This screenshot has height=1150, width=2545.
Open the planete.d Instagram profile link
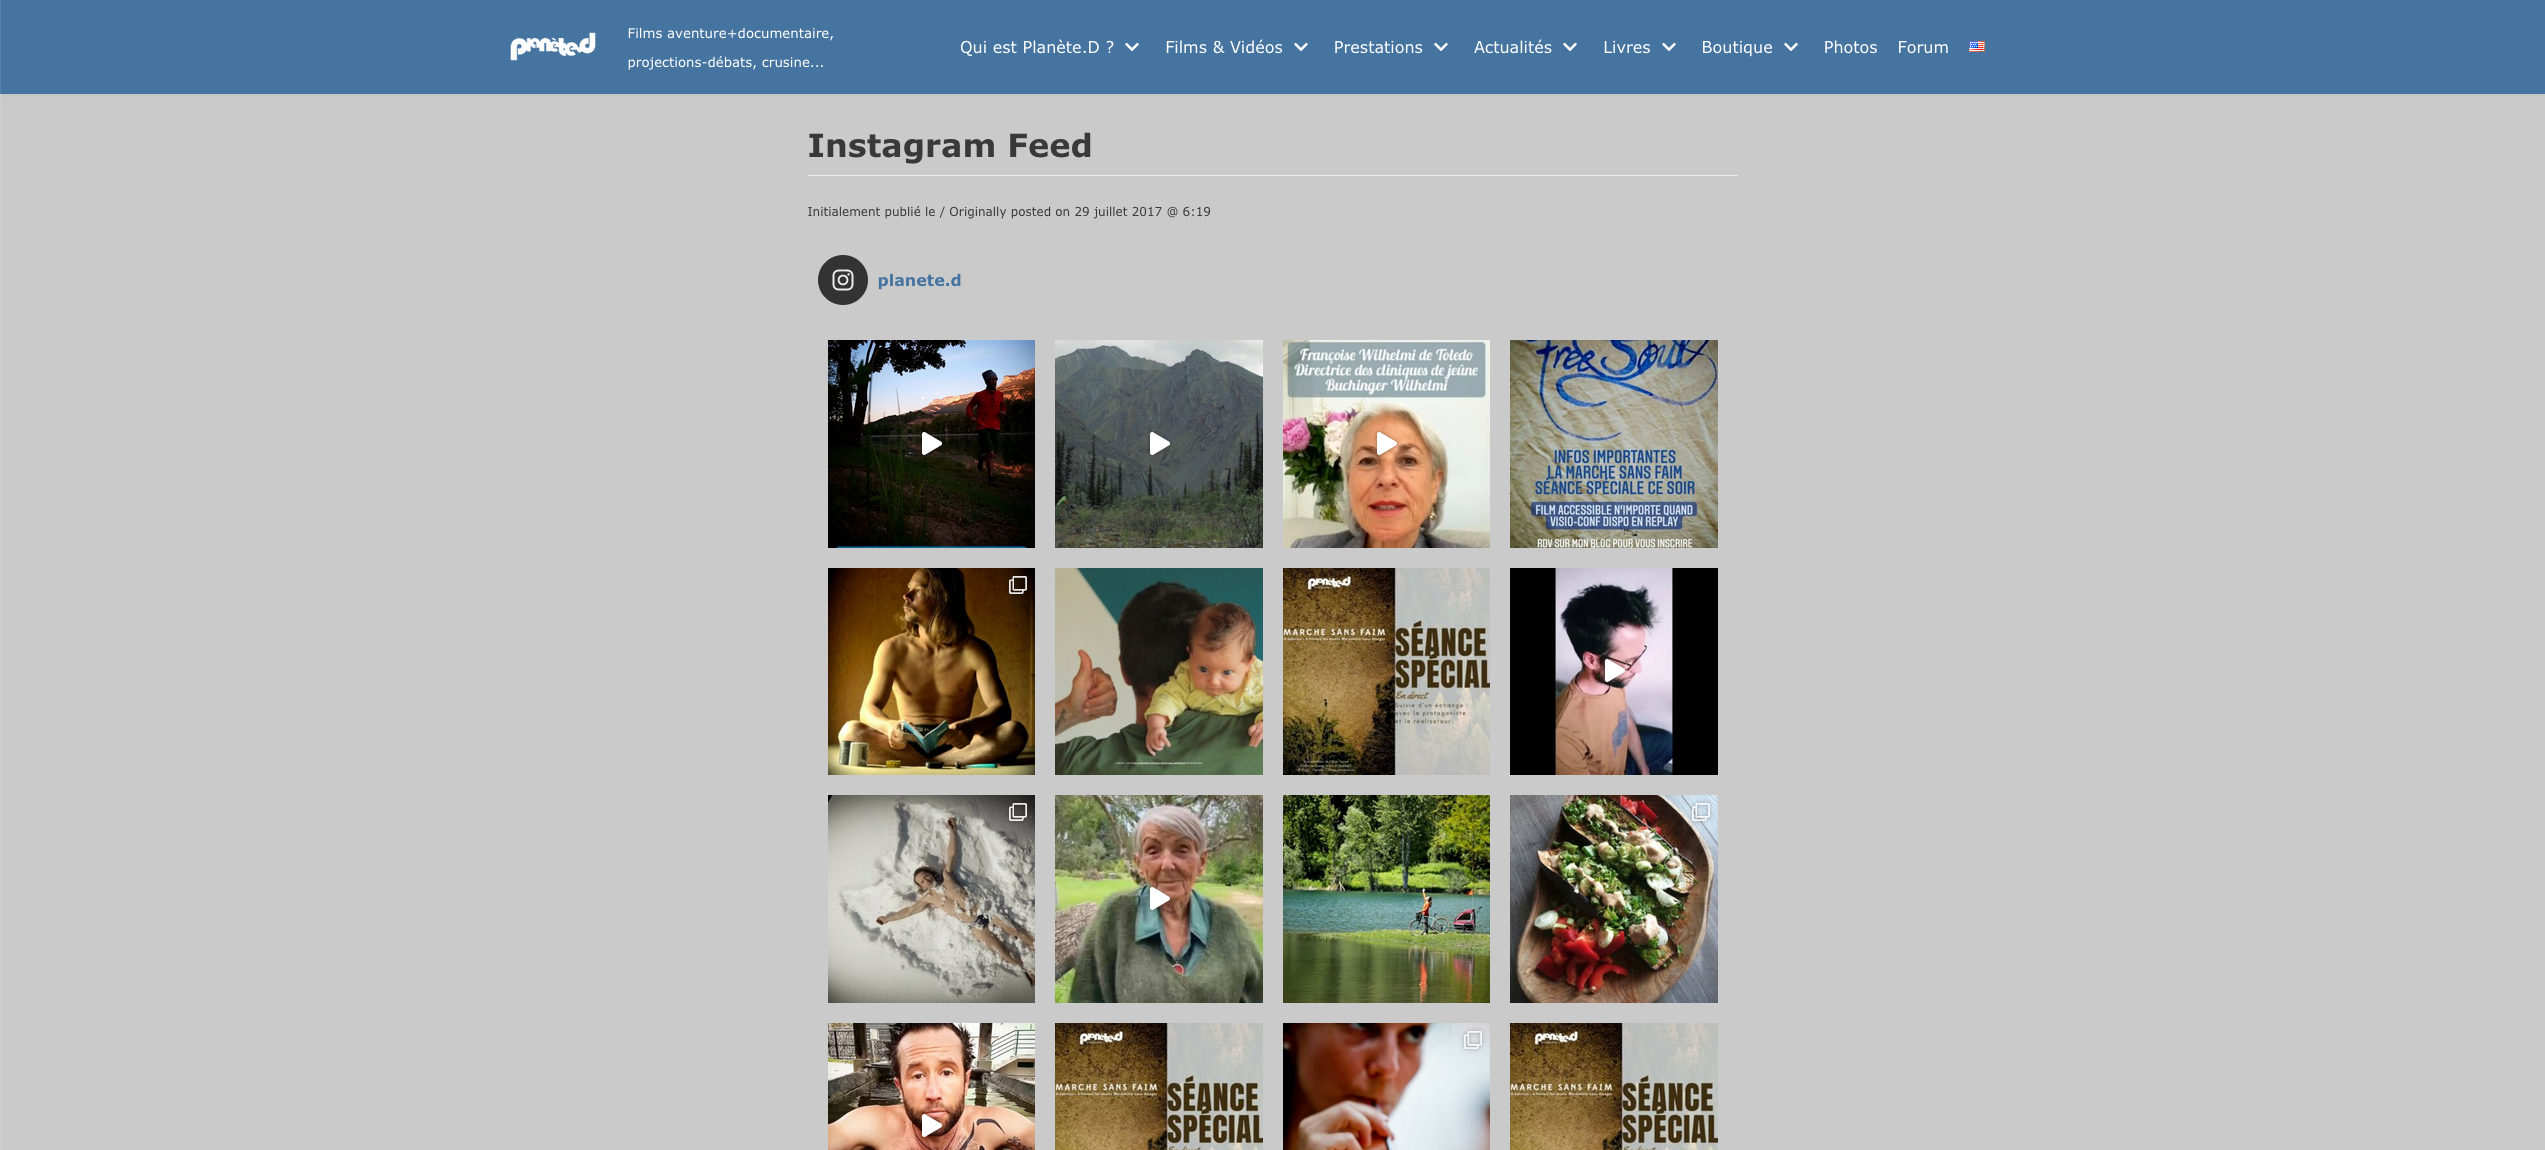coord(919,280)
